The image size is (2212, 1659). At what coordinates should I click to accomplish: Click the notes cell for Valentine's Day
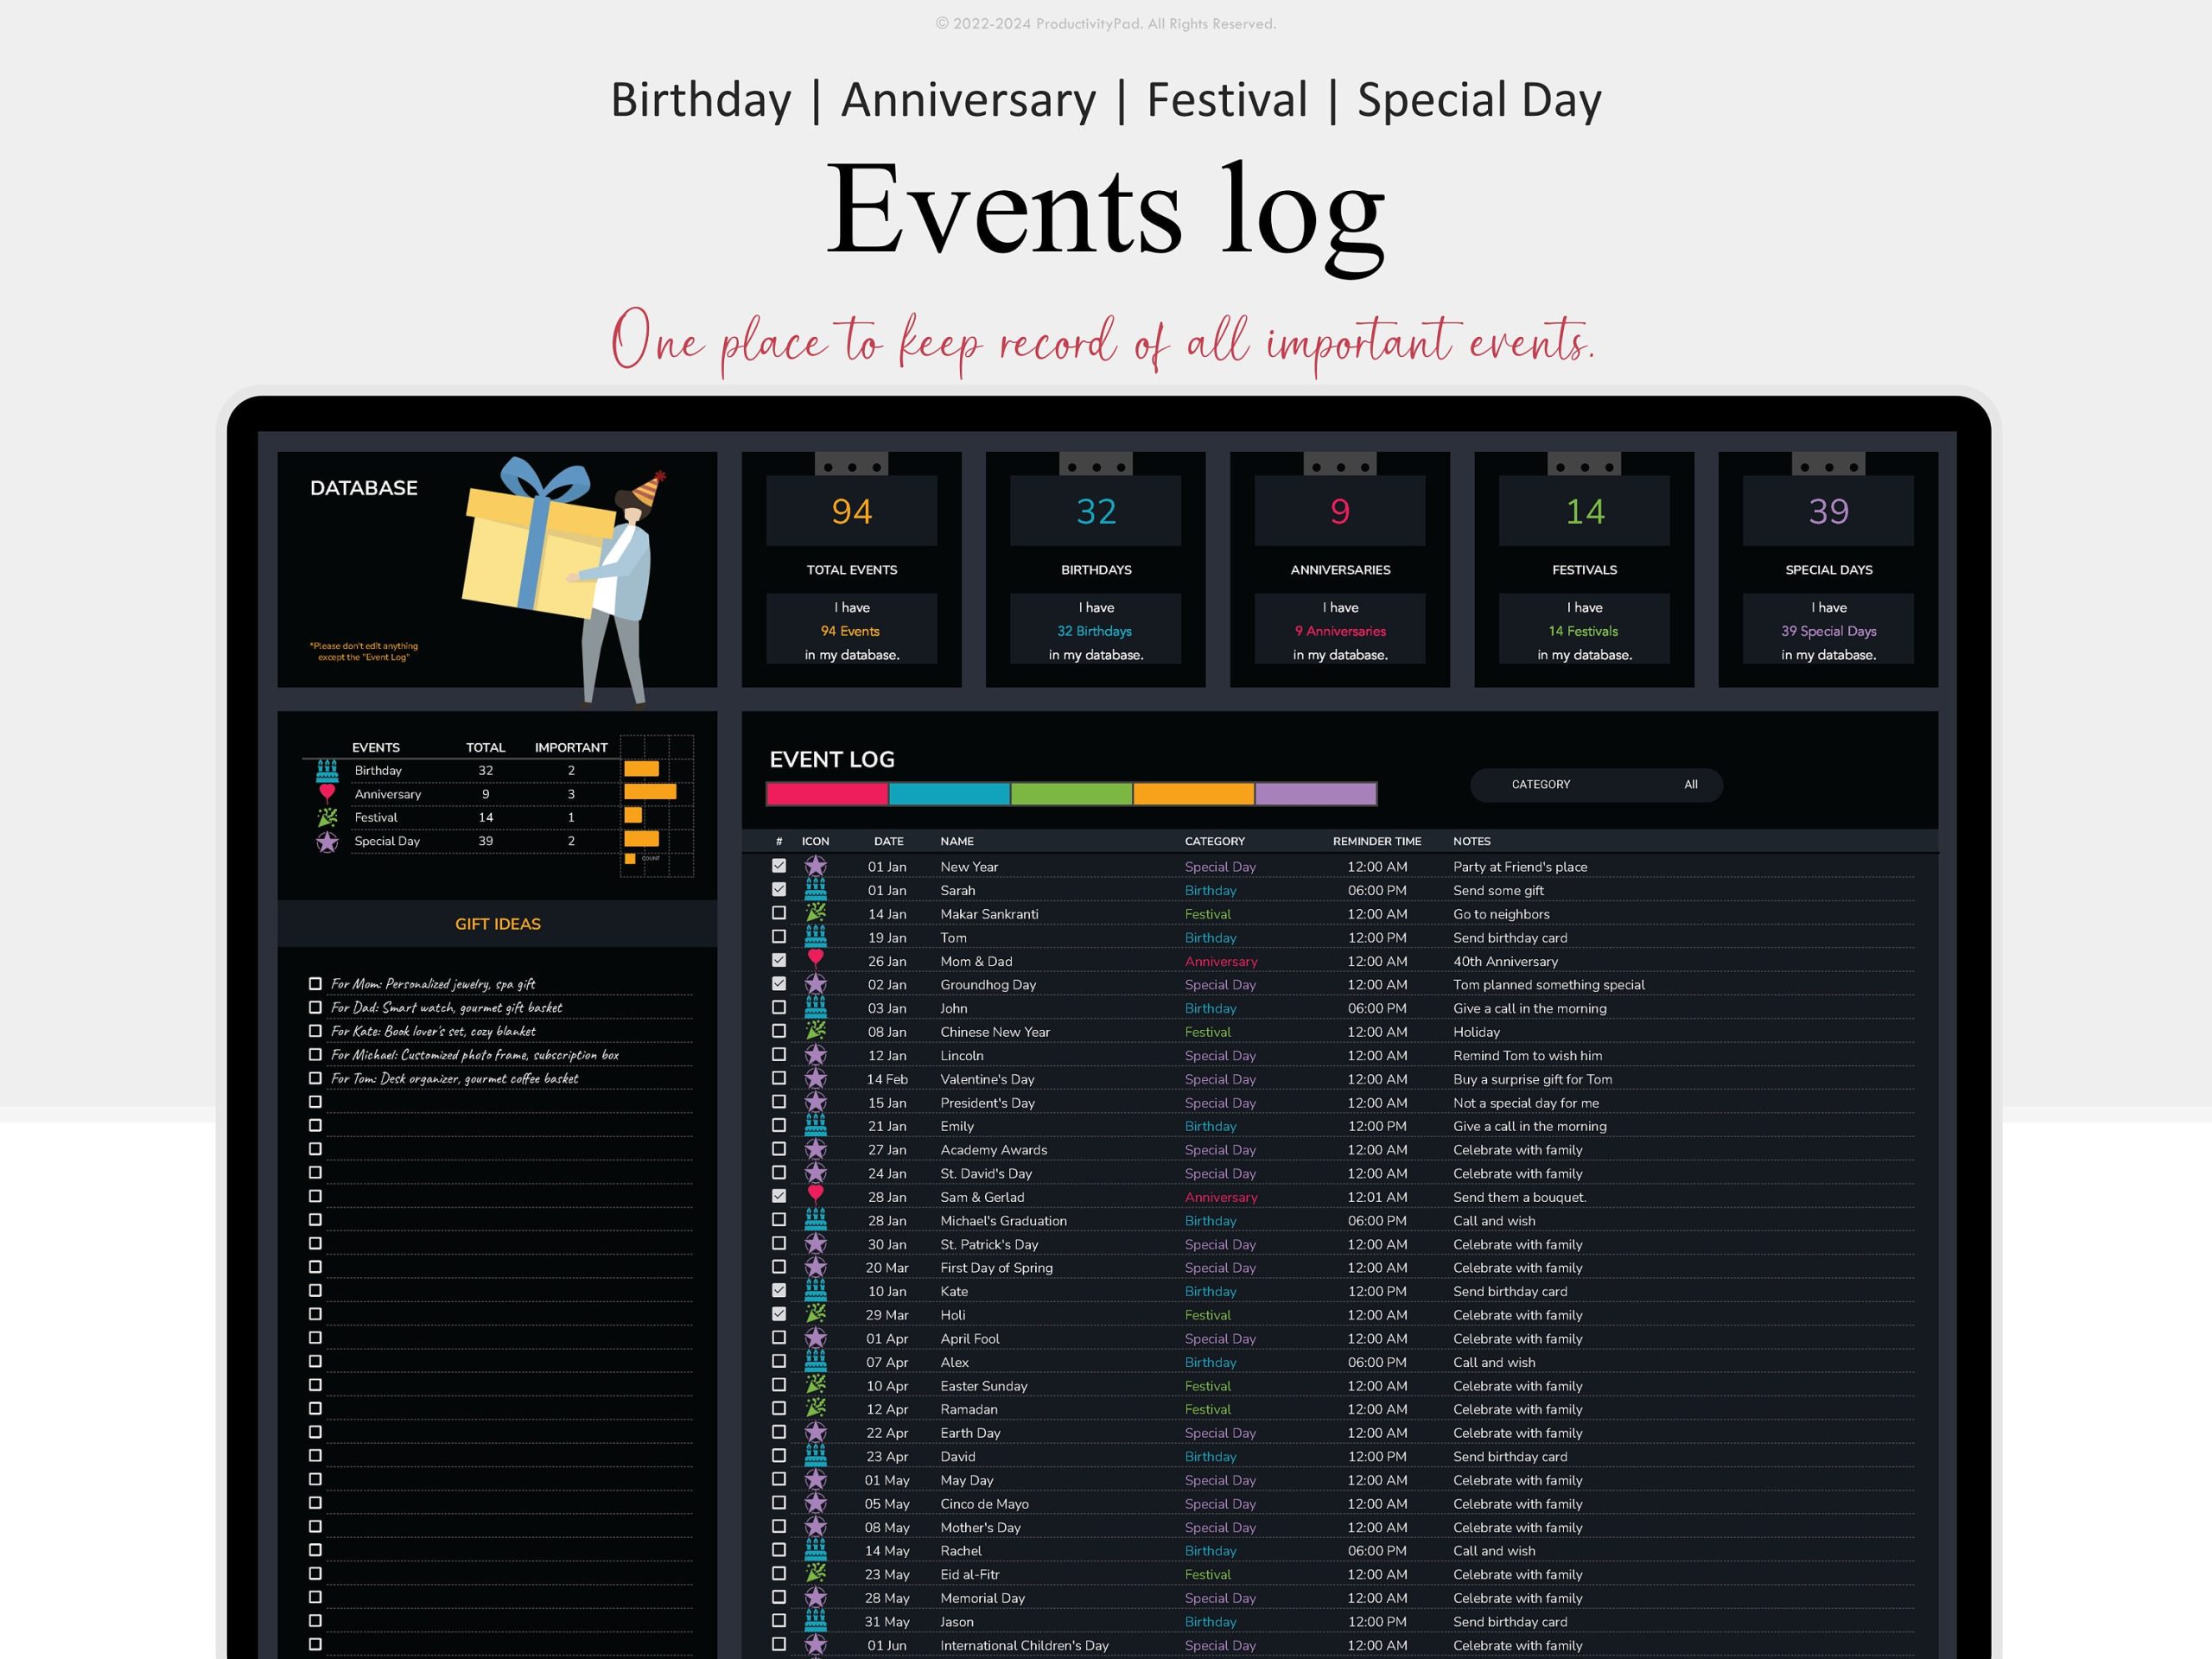click(x=1532, y=1079)
